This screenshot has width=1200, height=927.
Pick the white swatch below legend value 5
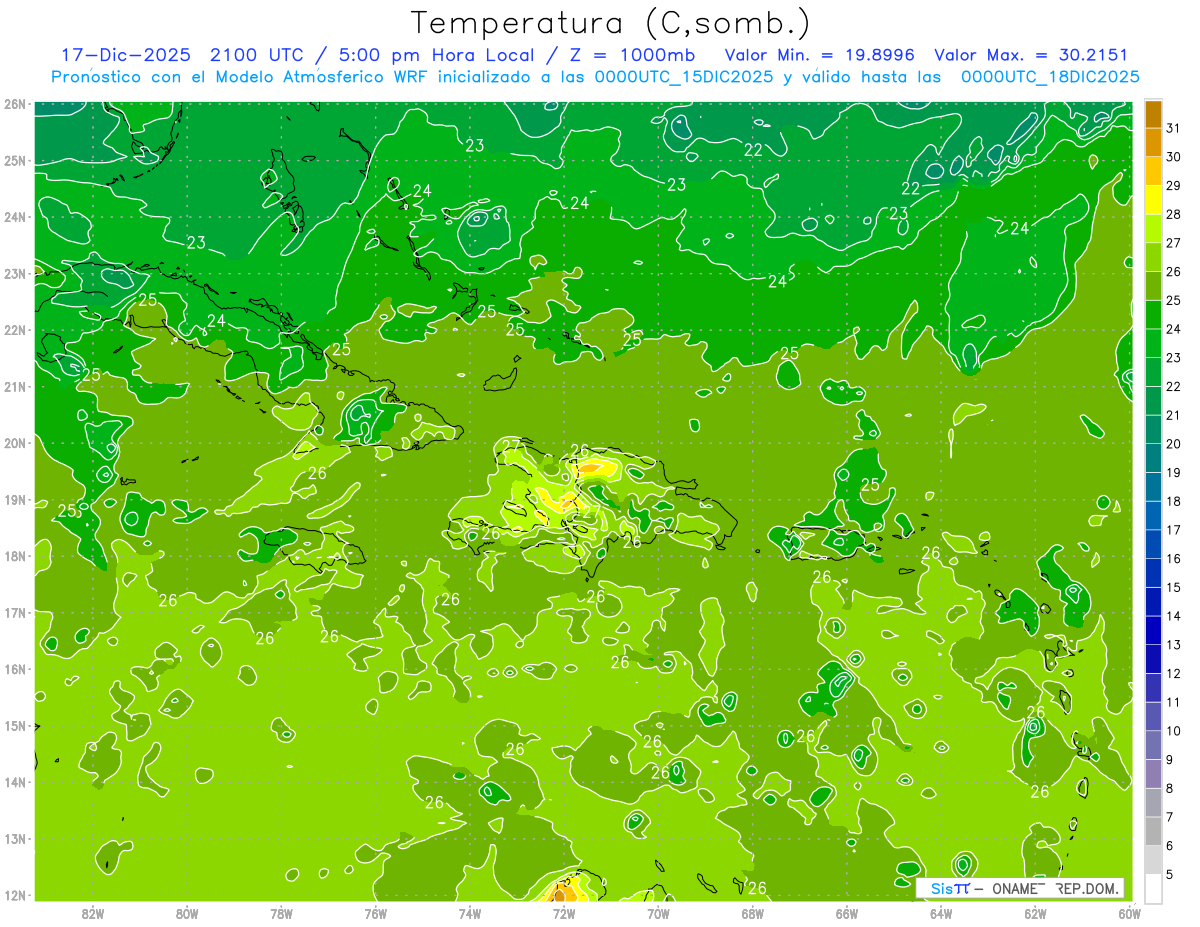(1153, 889)
